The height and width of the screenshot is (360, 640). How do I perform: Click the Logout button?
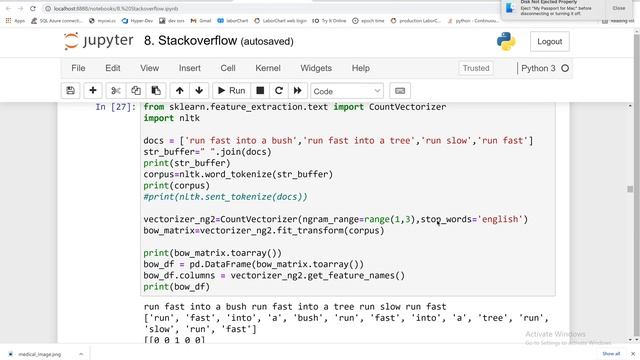(549, 42)
